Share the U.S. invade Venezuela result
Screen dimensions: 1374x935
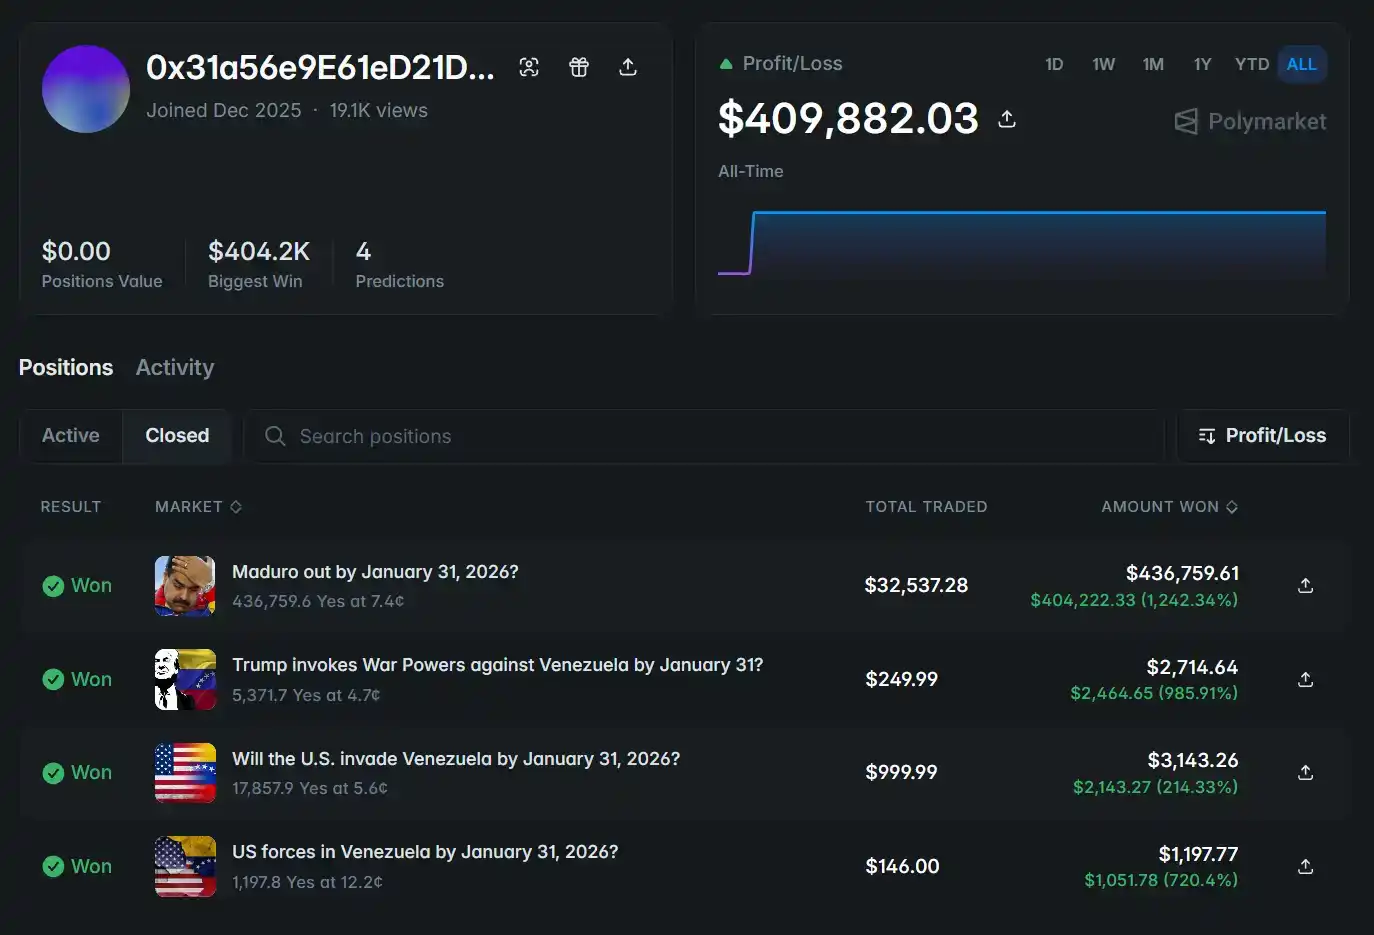coord(1305,773)
